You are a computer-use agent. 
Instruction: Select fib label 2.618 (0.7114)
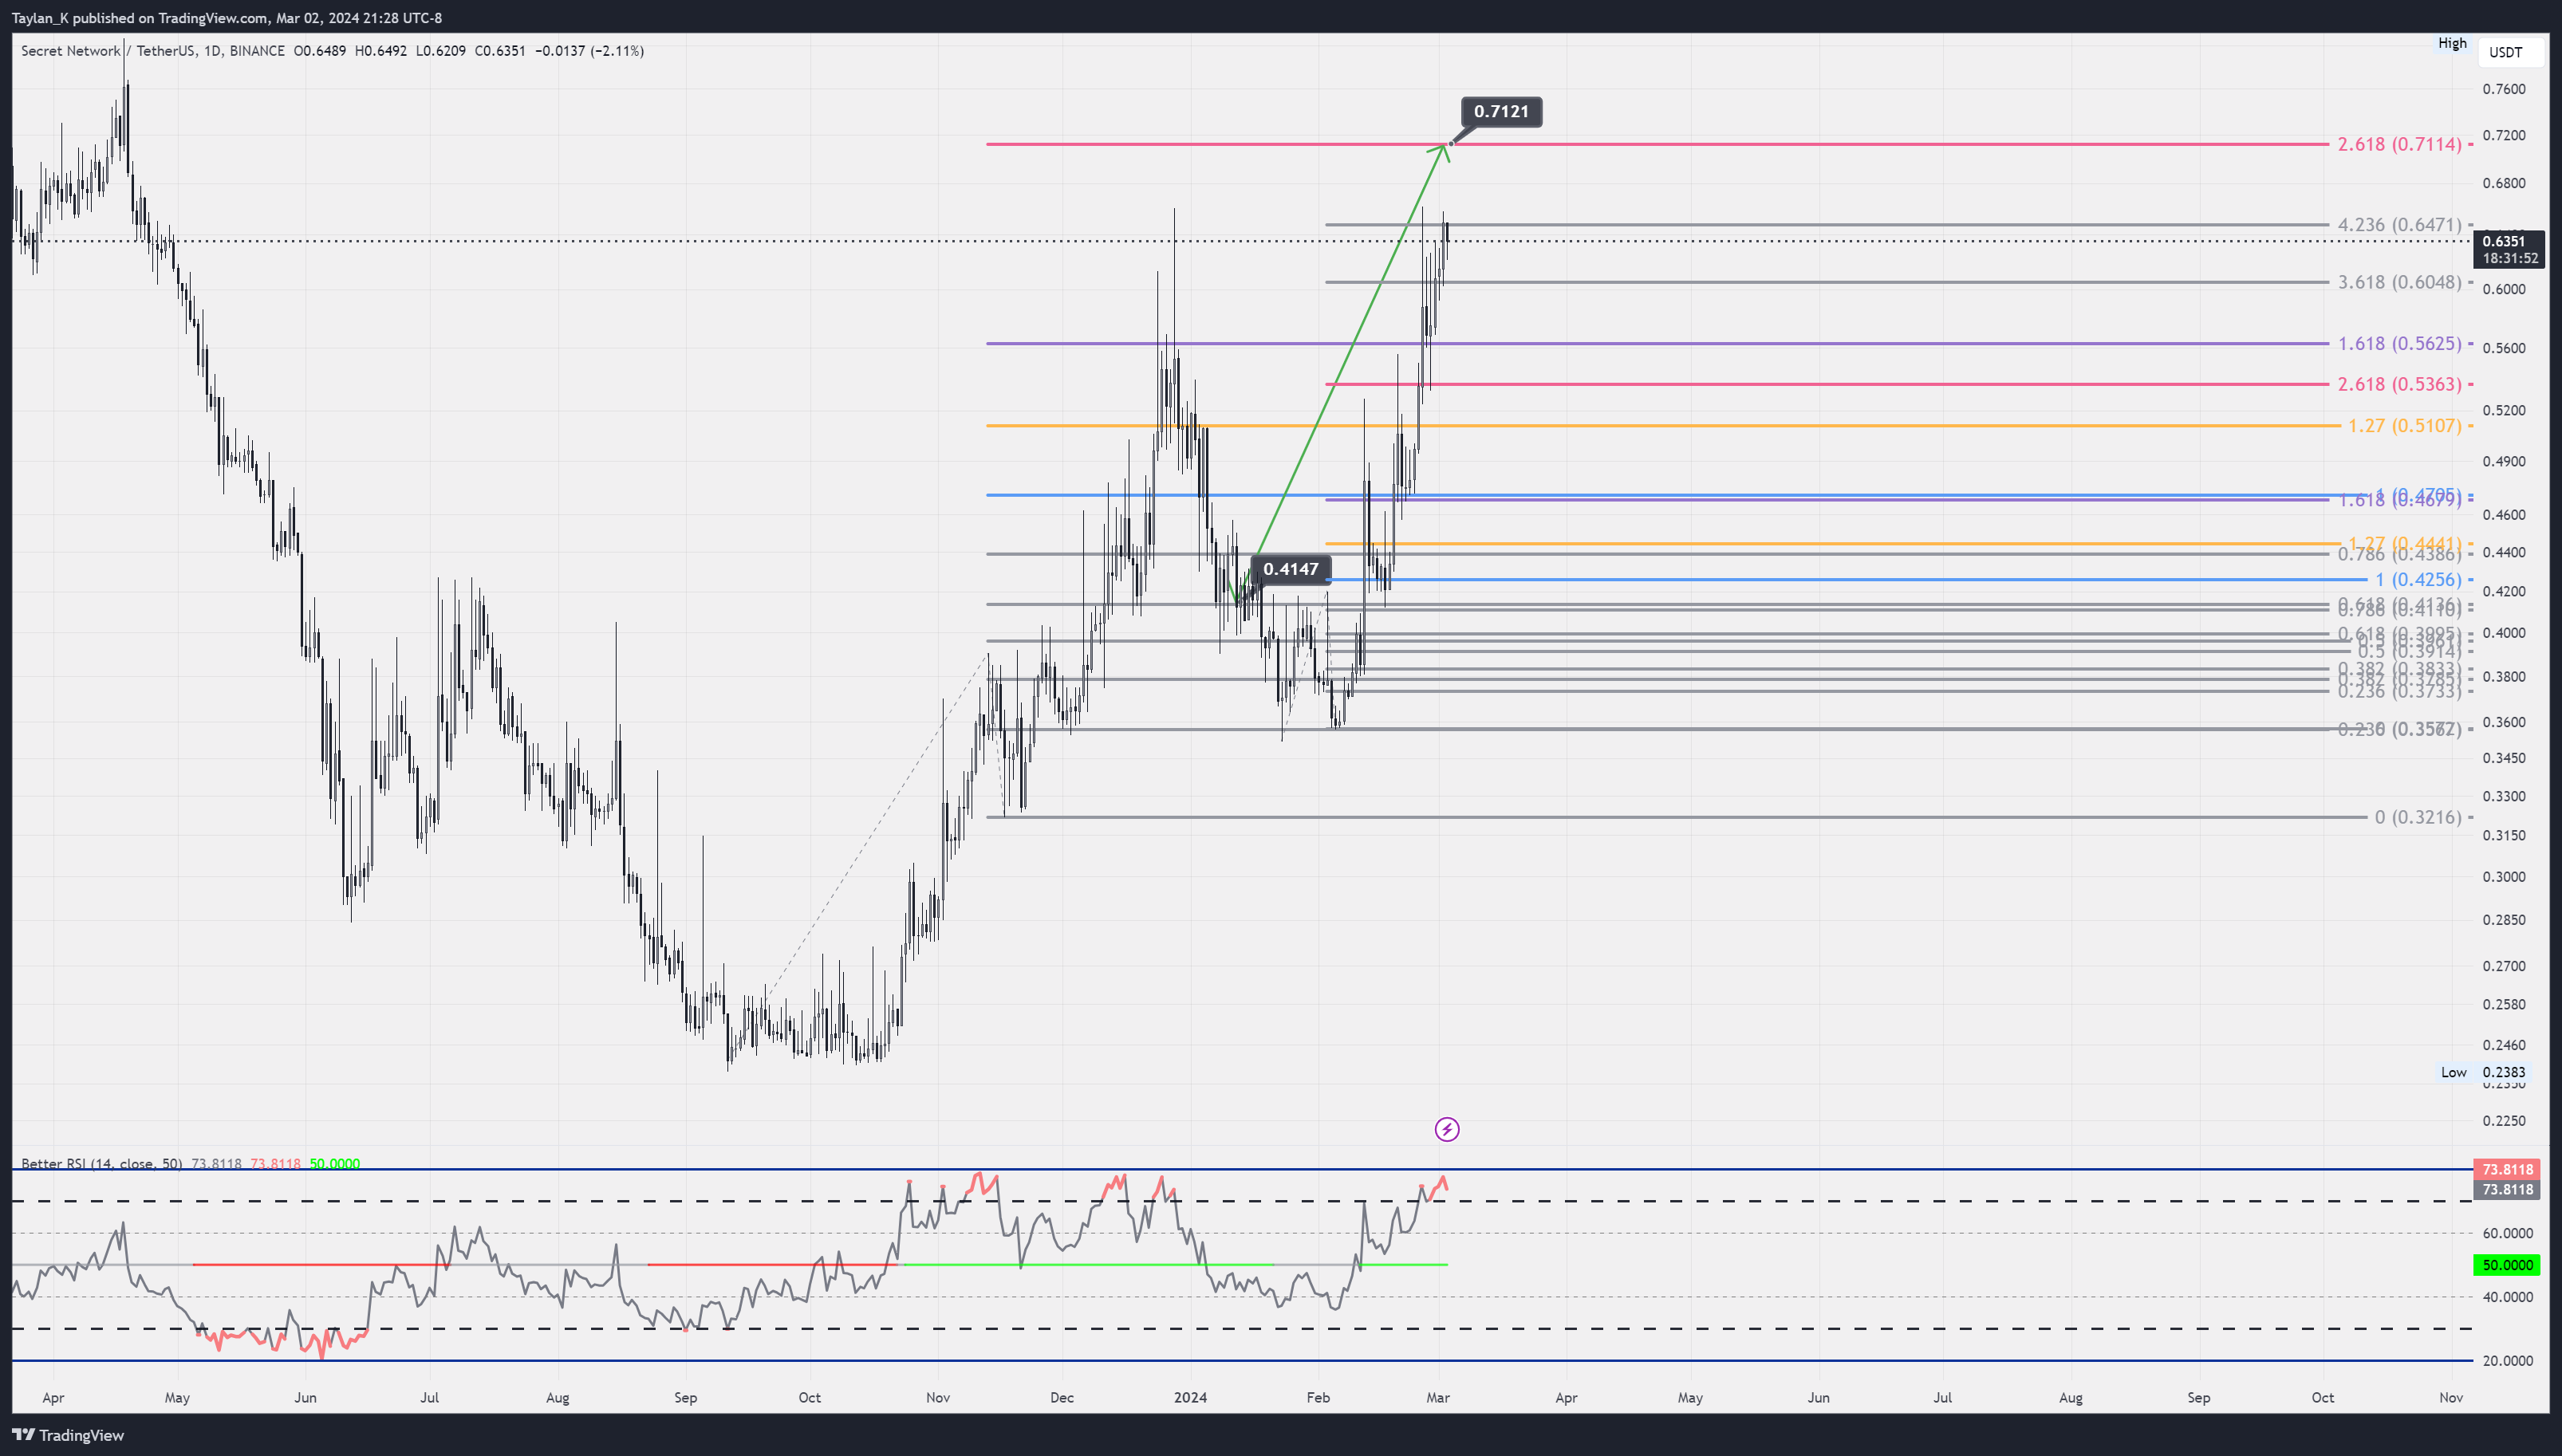coord(2399,144)
